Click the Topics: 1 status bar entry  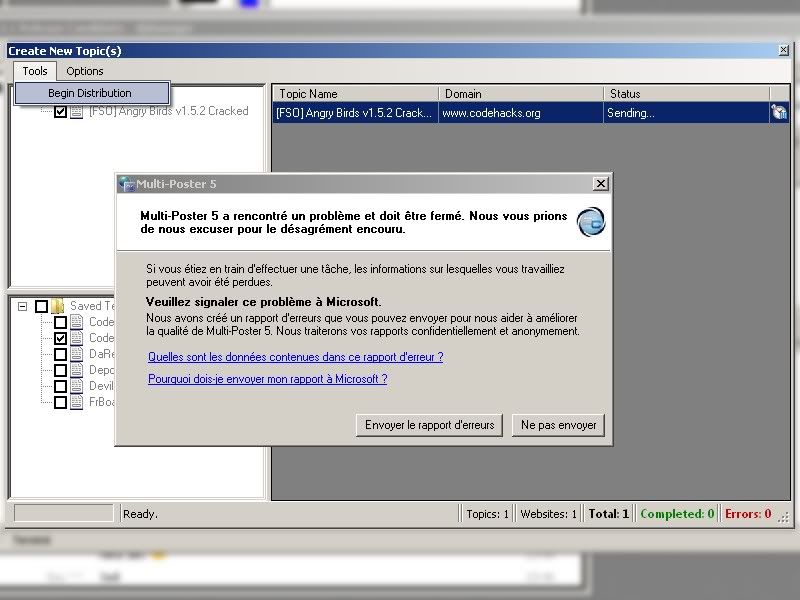(x=487, y=514)
